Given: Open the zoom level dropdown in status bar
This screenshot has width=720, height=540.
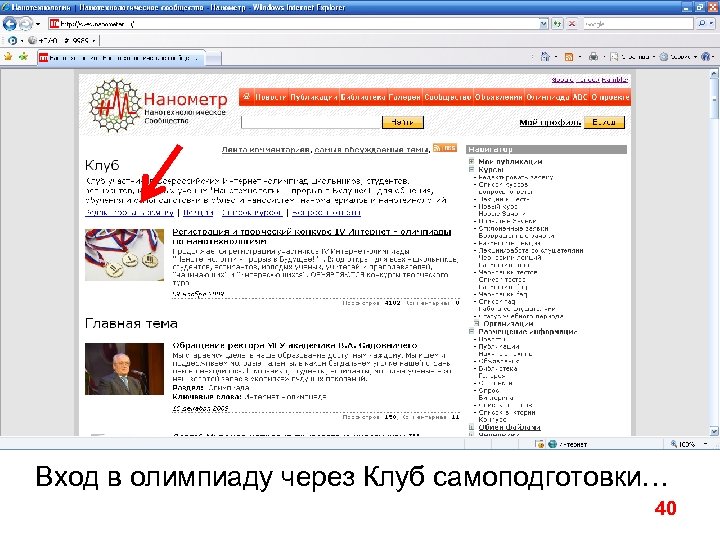Looking at the screenshot, I should coord(705,444).
